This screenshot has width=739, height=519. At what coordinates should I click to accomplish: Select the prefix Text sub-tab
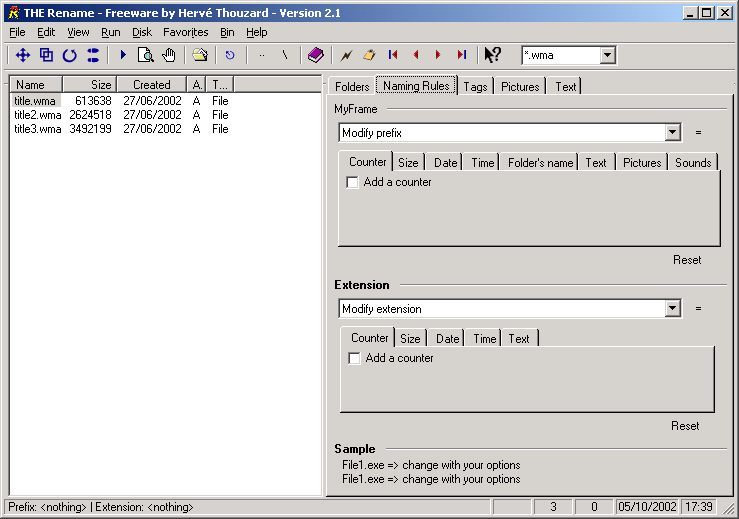(x=596, y=163)
